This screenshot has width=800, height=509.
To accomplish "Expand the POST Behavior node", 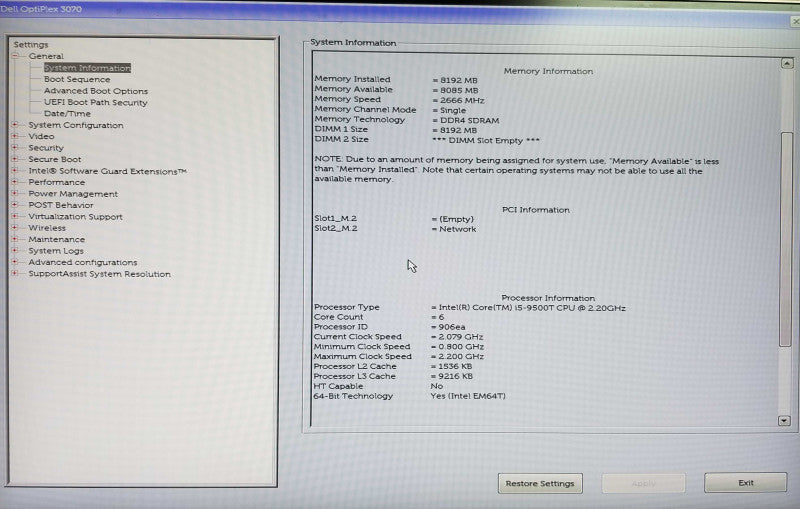I will (15, 205).
